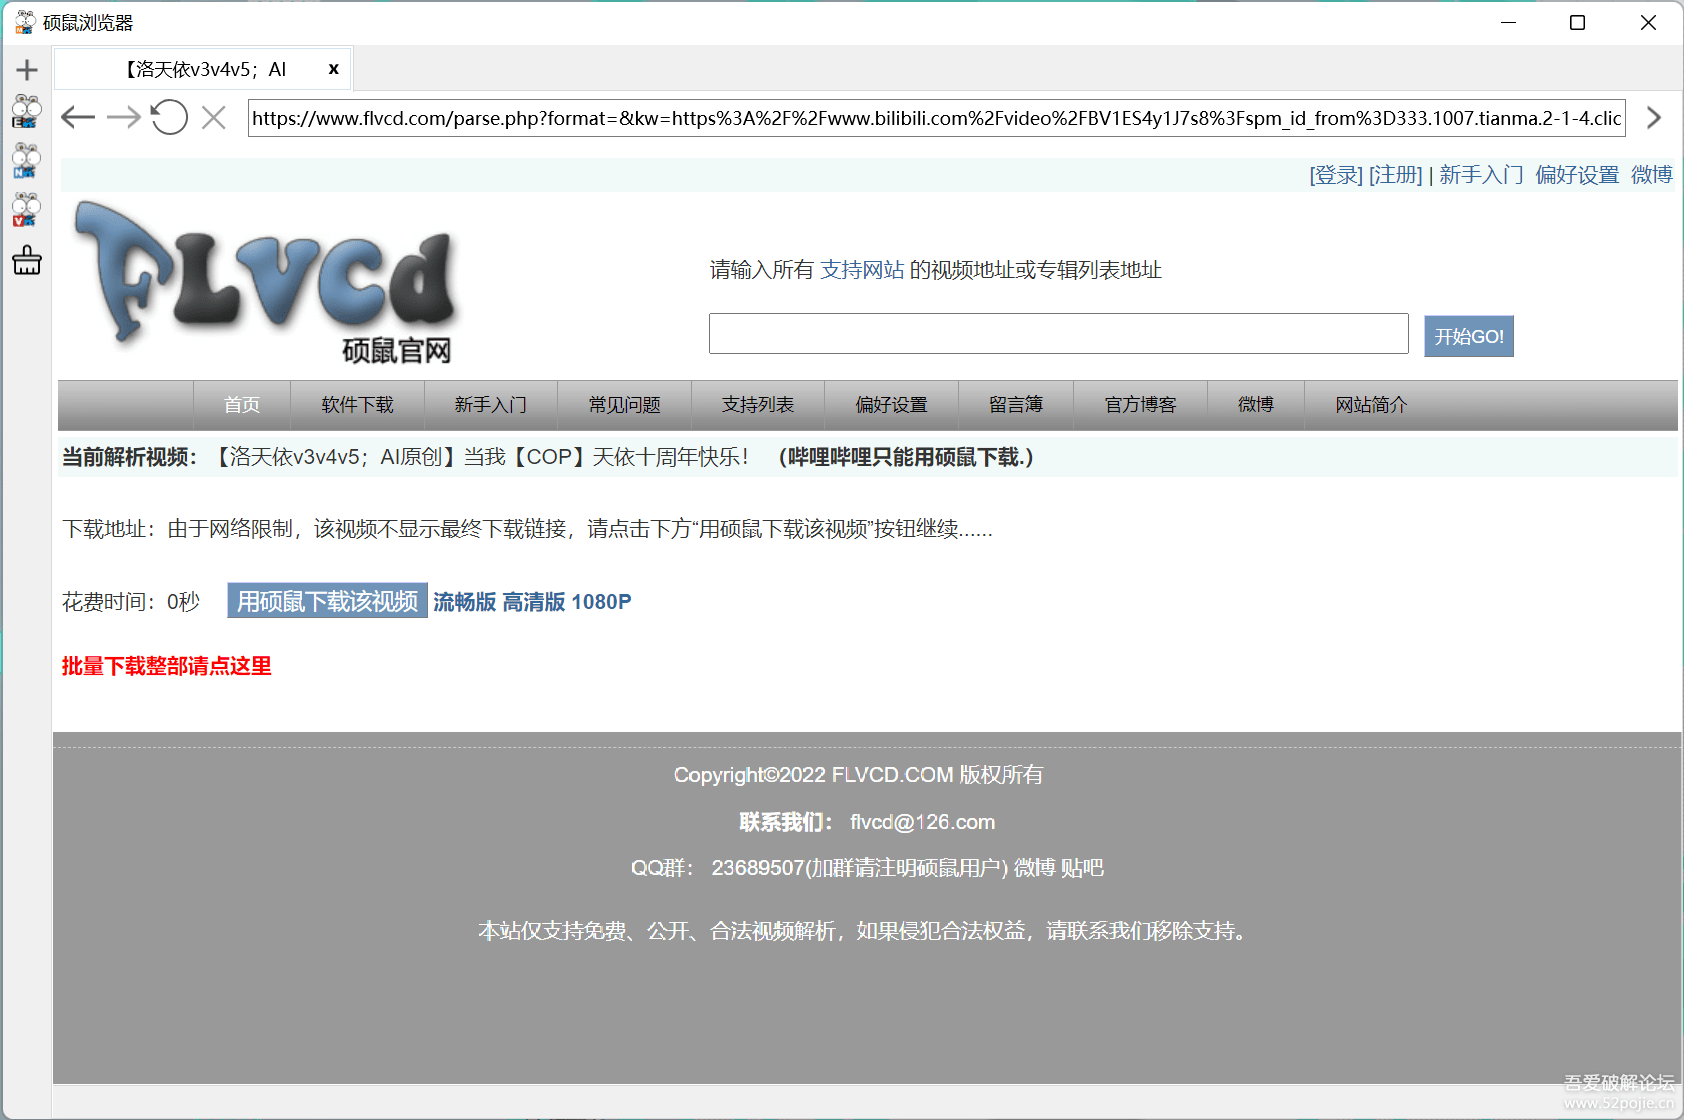Image resolution: width=1684 pixels, height=1120 pixels.
Task: Open the footer 贴吧 link
Action: 1082,868
